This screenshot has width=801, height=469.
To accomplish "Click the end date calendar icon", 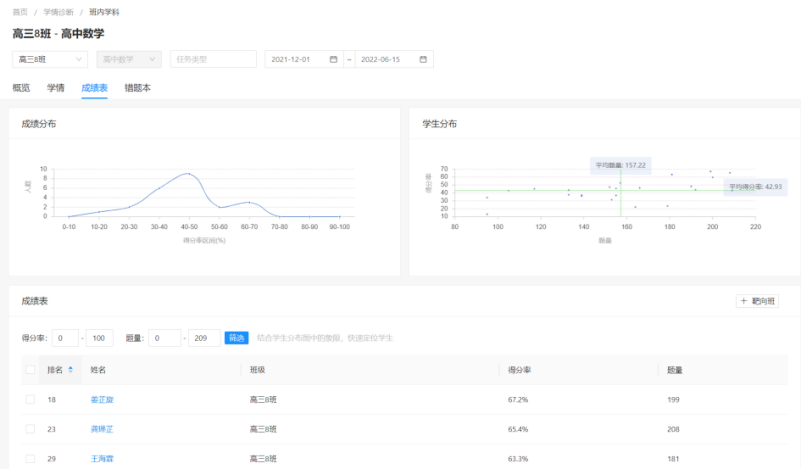I will 423,59.
